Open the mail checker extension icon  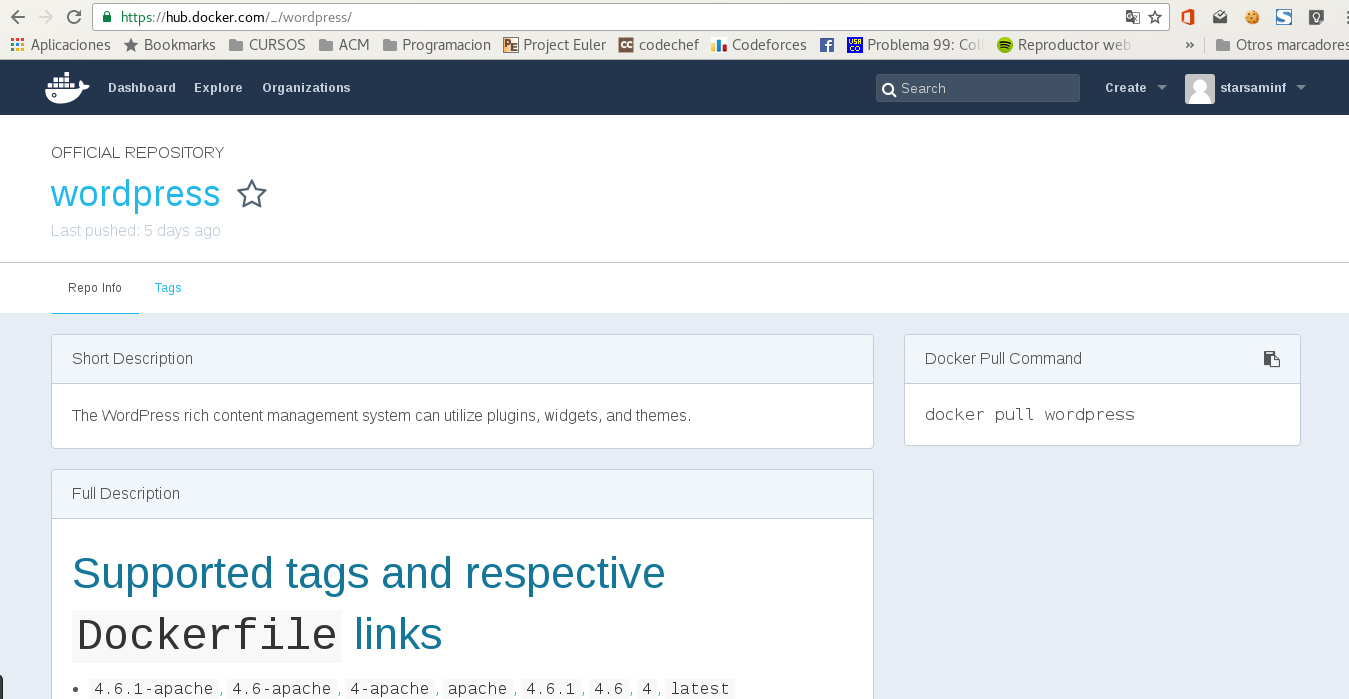[x=1220, y=17]
